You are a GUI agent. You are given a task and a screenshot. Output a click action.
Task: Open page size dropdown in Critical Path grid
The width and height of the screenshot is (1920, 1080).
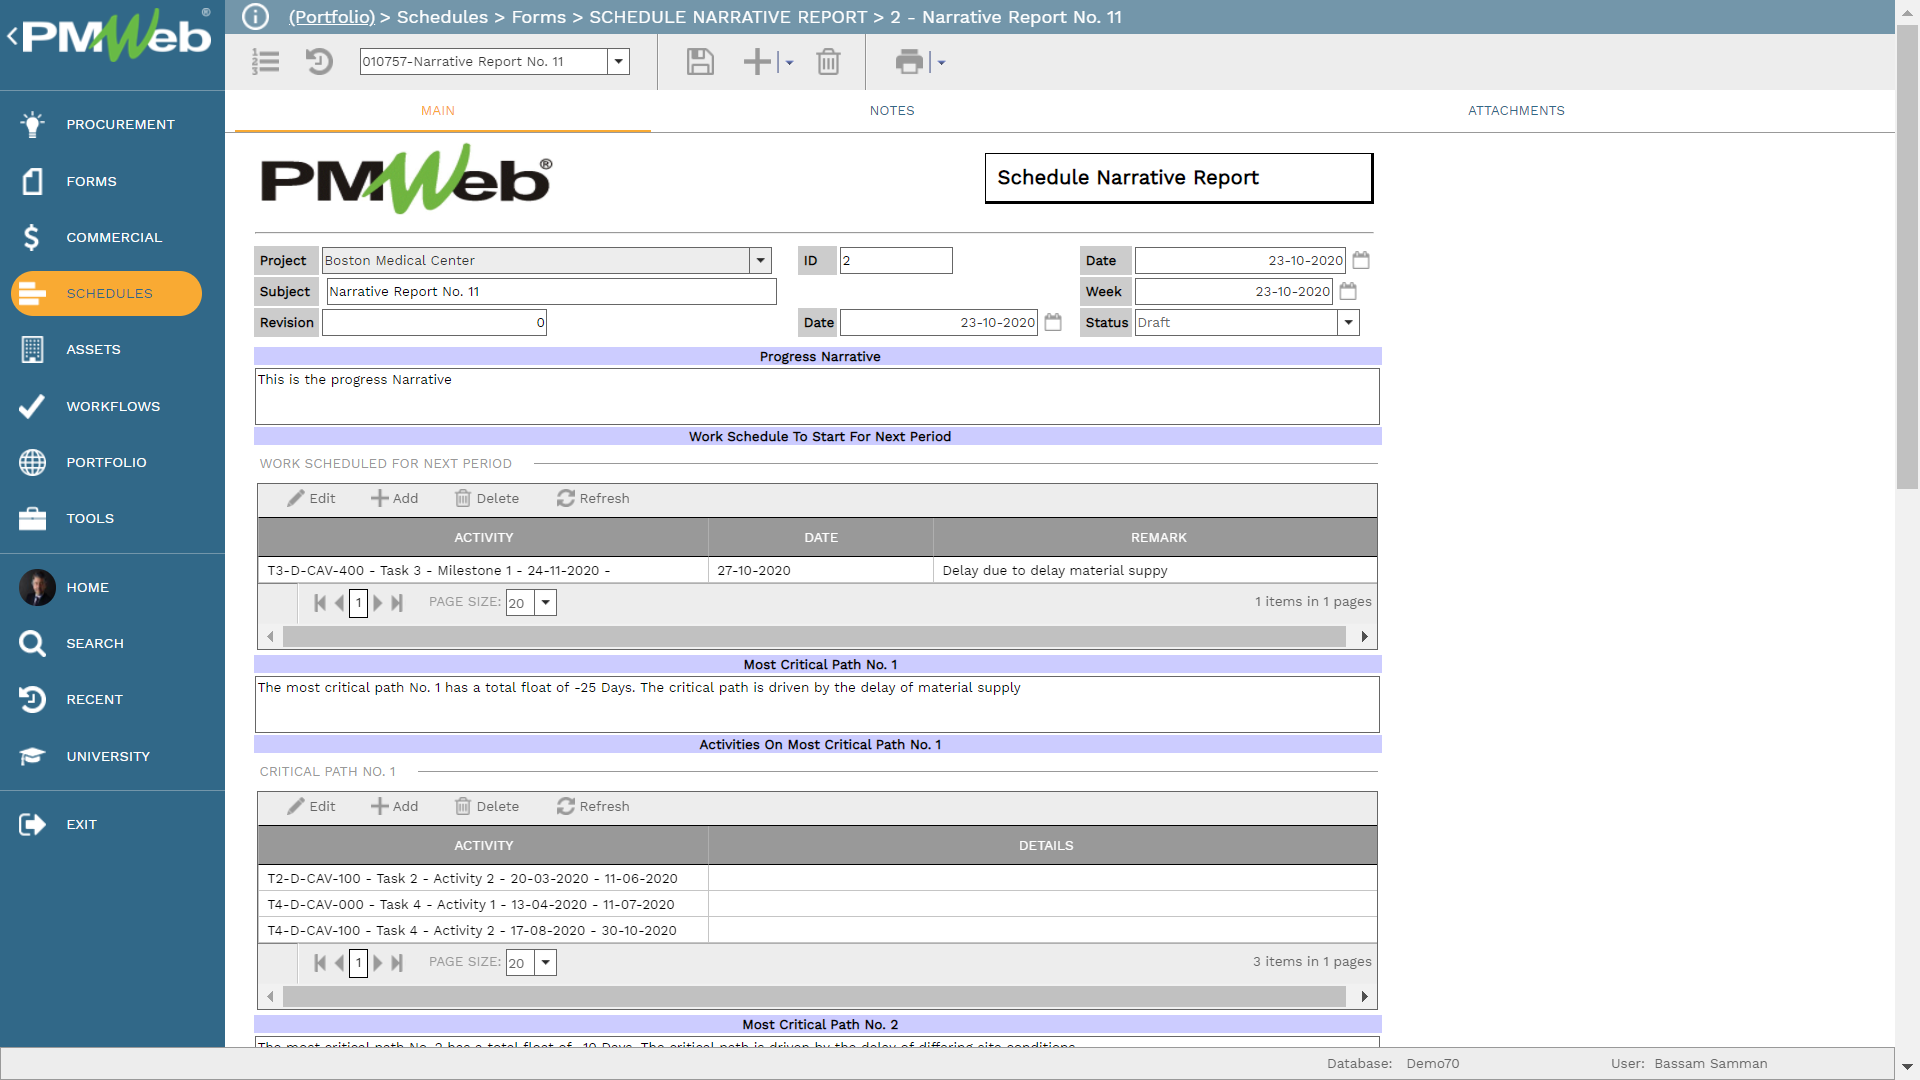(546, 962)
